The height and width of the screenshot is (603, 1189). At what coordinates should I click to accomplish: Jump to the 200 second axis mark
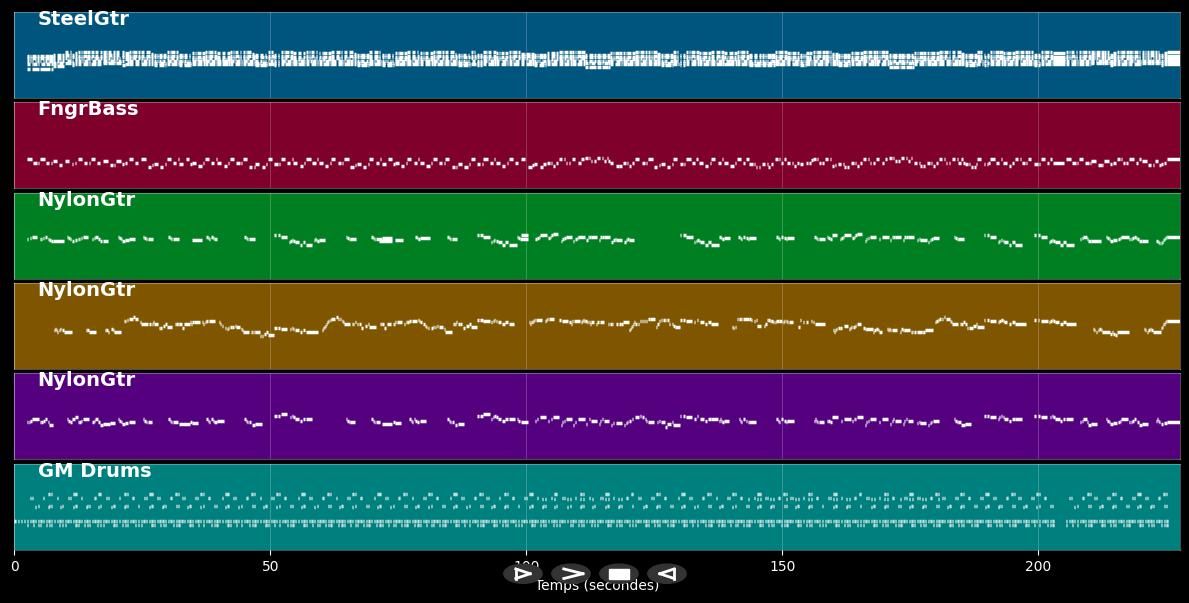coord(1038,567)
